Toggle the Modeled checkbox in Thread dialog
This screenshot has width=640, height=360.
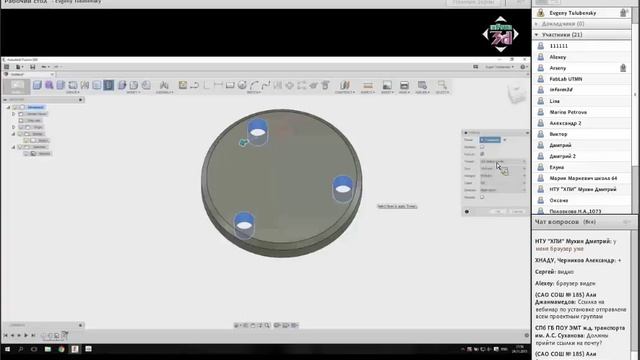tap(482, 147)
